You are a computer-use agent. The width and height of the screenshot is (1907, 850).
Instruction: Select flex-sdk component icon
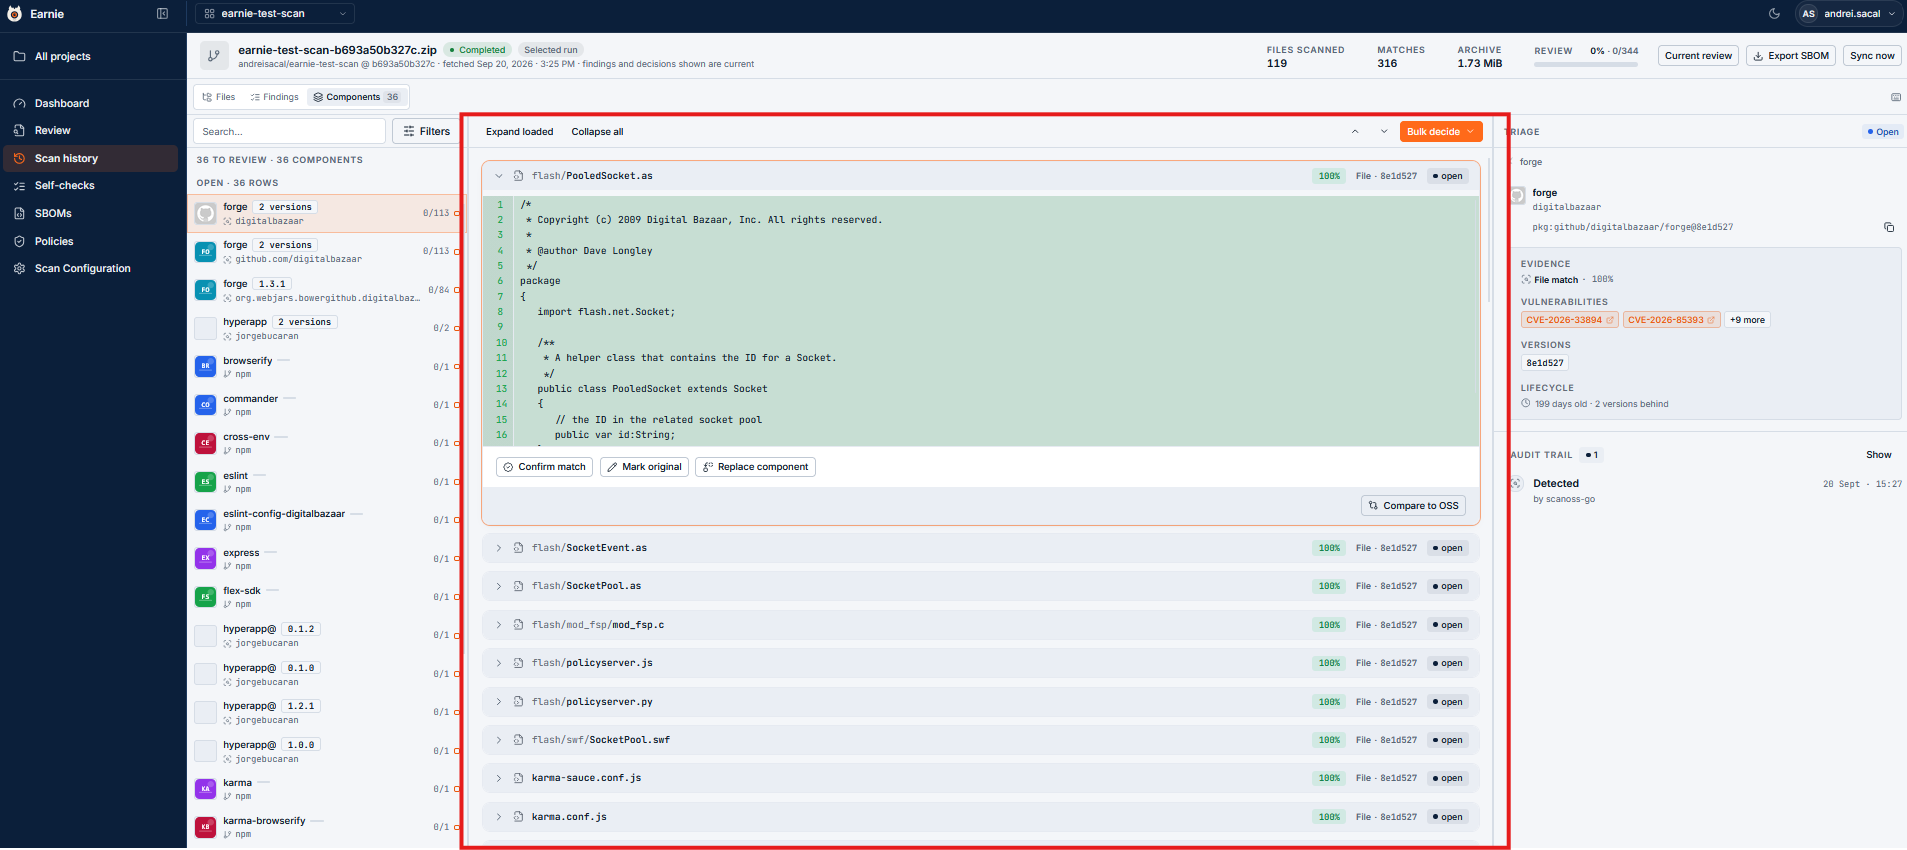(205, 597)
